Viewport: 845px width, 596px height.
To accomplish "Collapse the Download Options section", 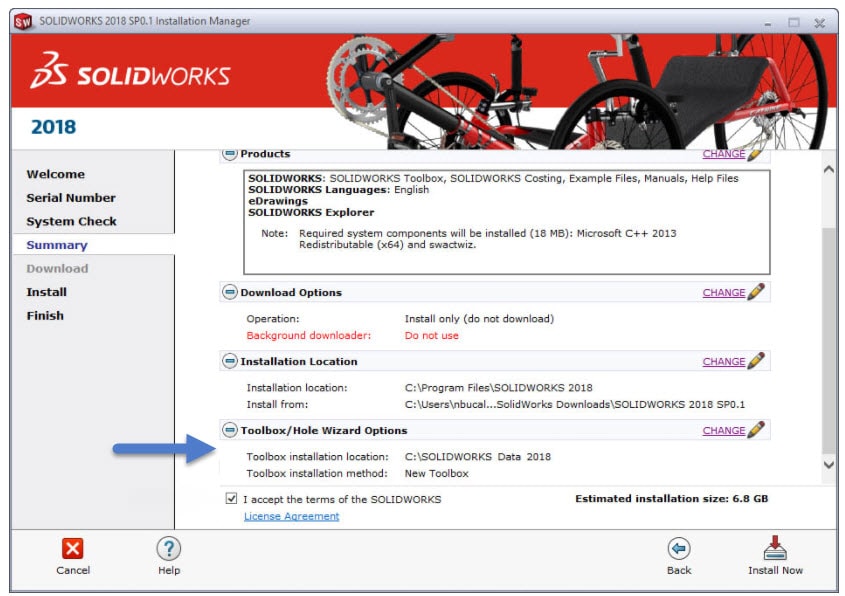I will (230, 292).
